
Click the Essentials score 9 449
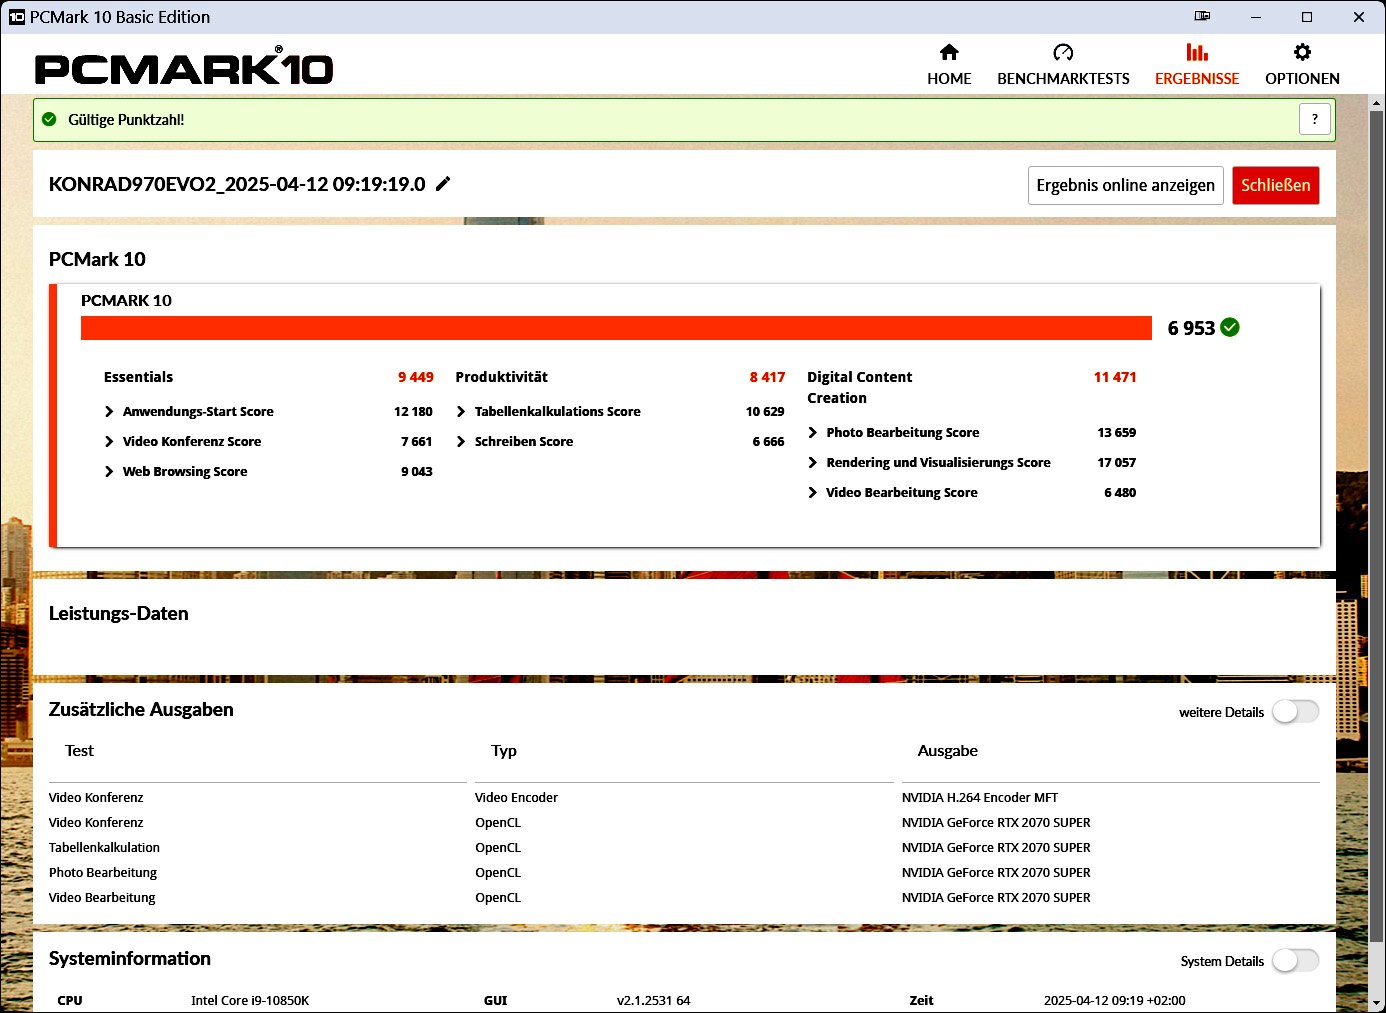pyautogui.click(x=416, y=377)
